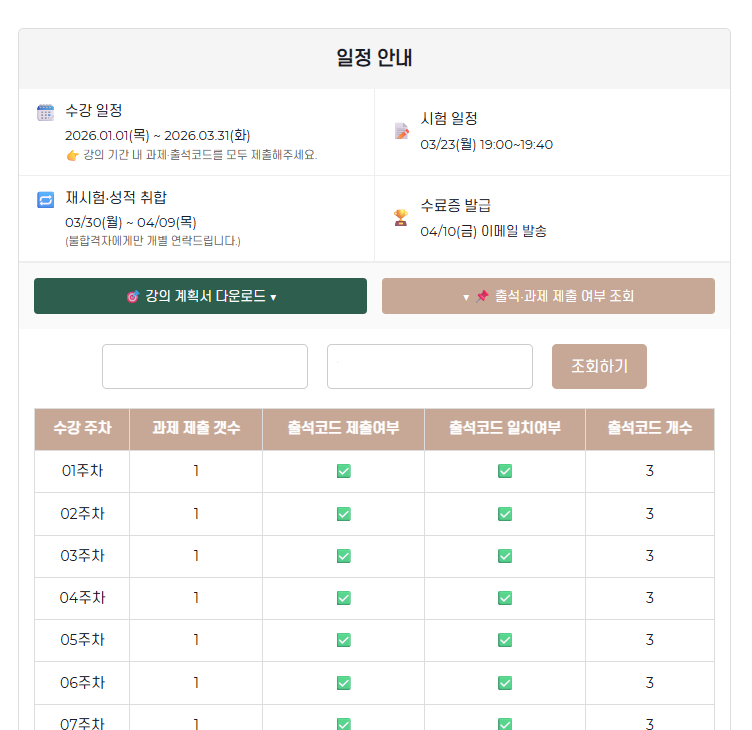752x730 pixels.
Task: Click the 수강 주차 column header
Action: [82, 429]
